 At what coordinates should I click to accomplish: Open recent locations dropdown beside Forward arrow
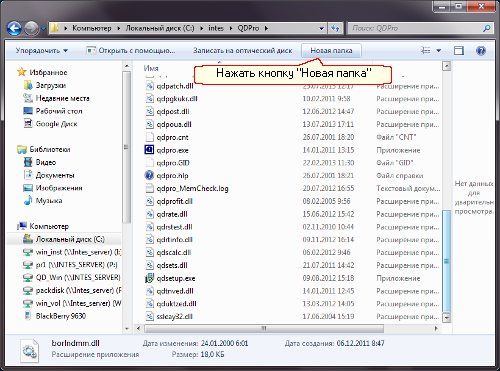point(43,29)
